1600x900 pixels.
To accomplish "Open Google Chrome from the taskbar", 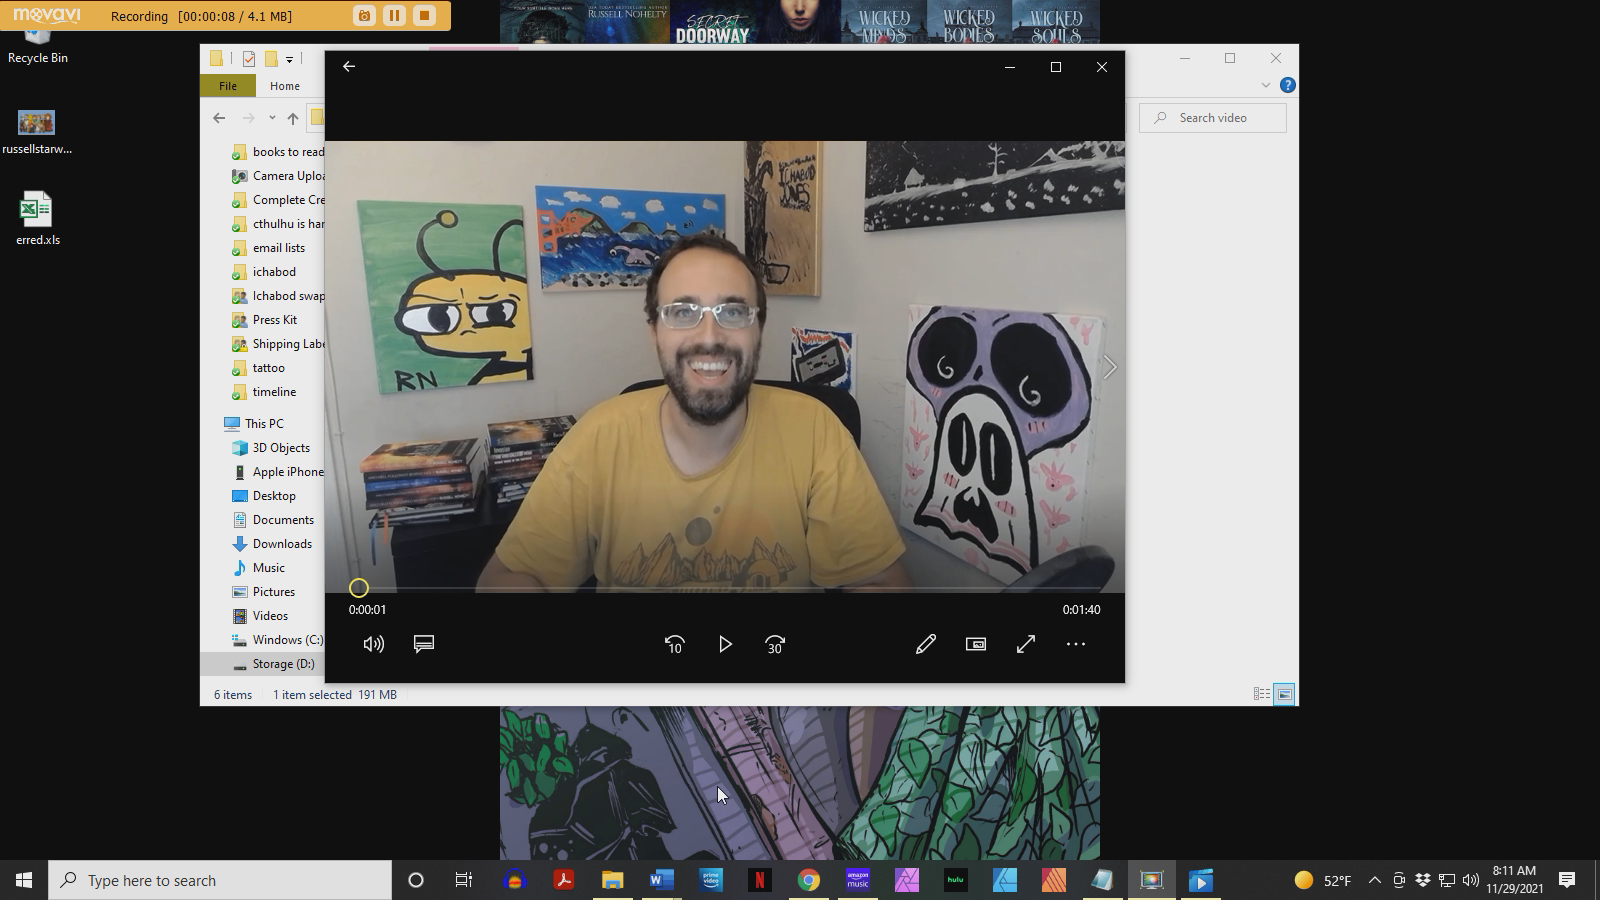I will 808,880.
